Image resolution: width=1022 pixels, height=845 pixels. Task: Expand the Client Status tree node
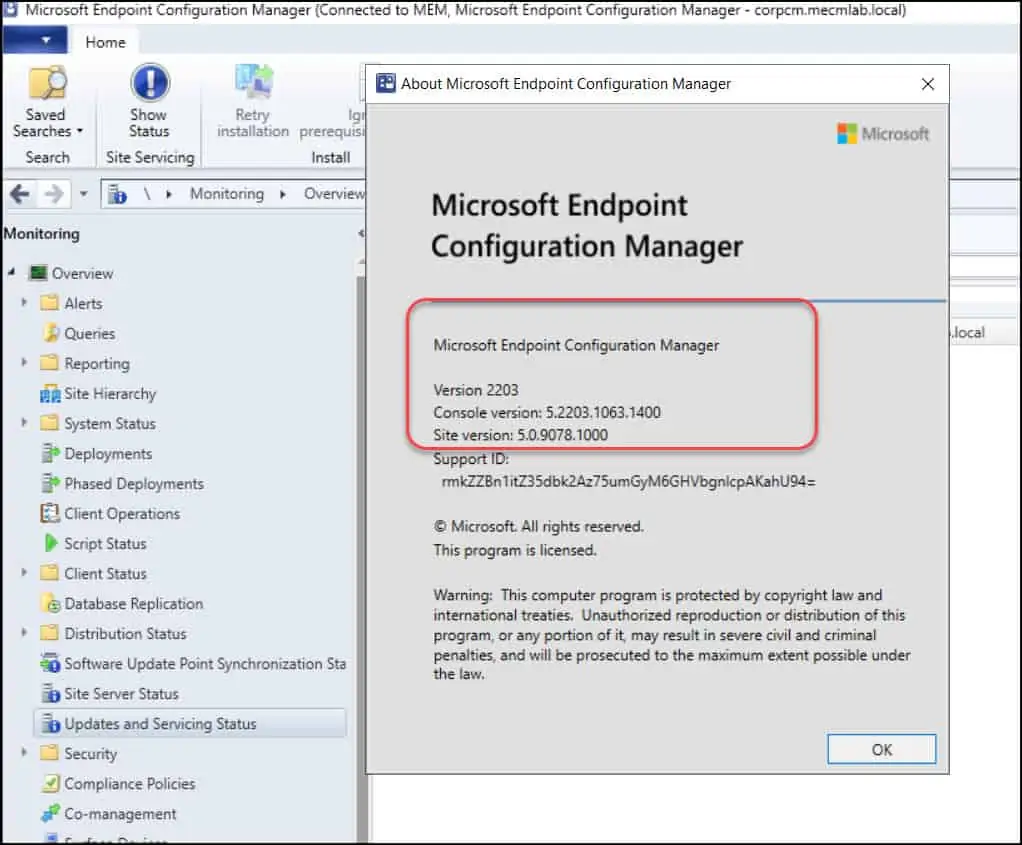point(24,573)
